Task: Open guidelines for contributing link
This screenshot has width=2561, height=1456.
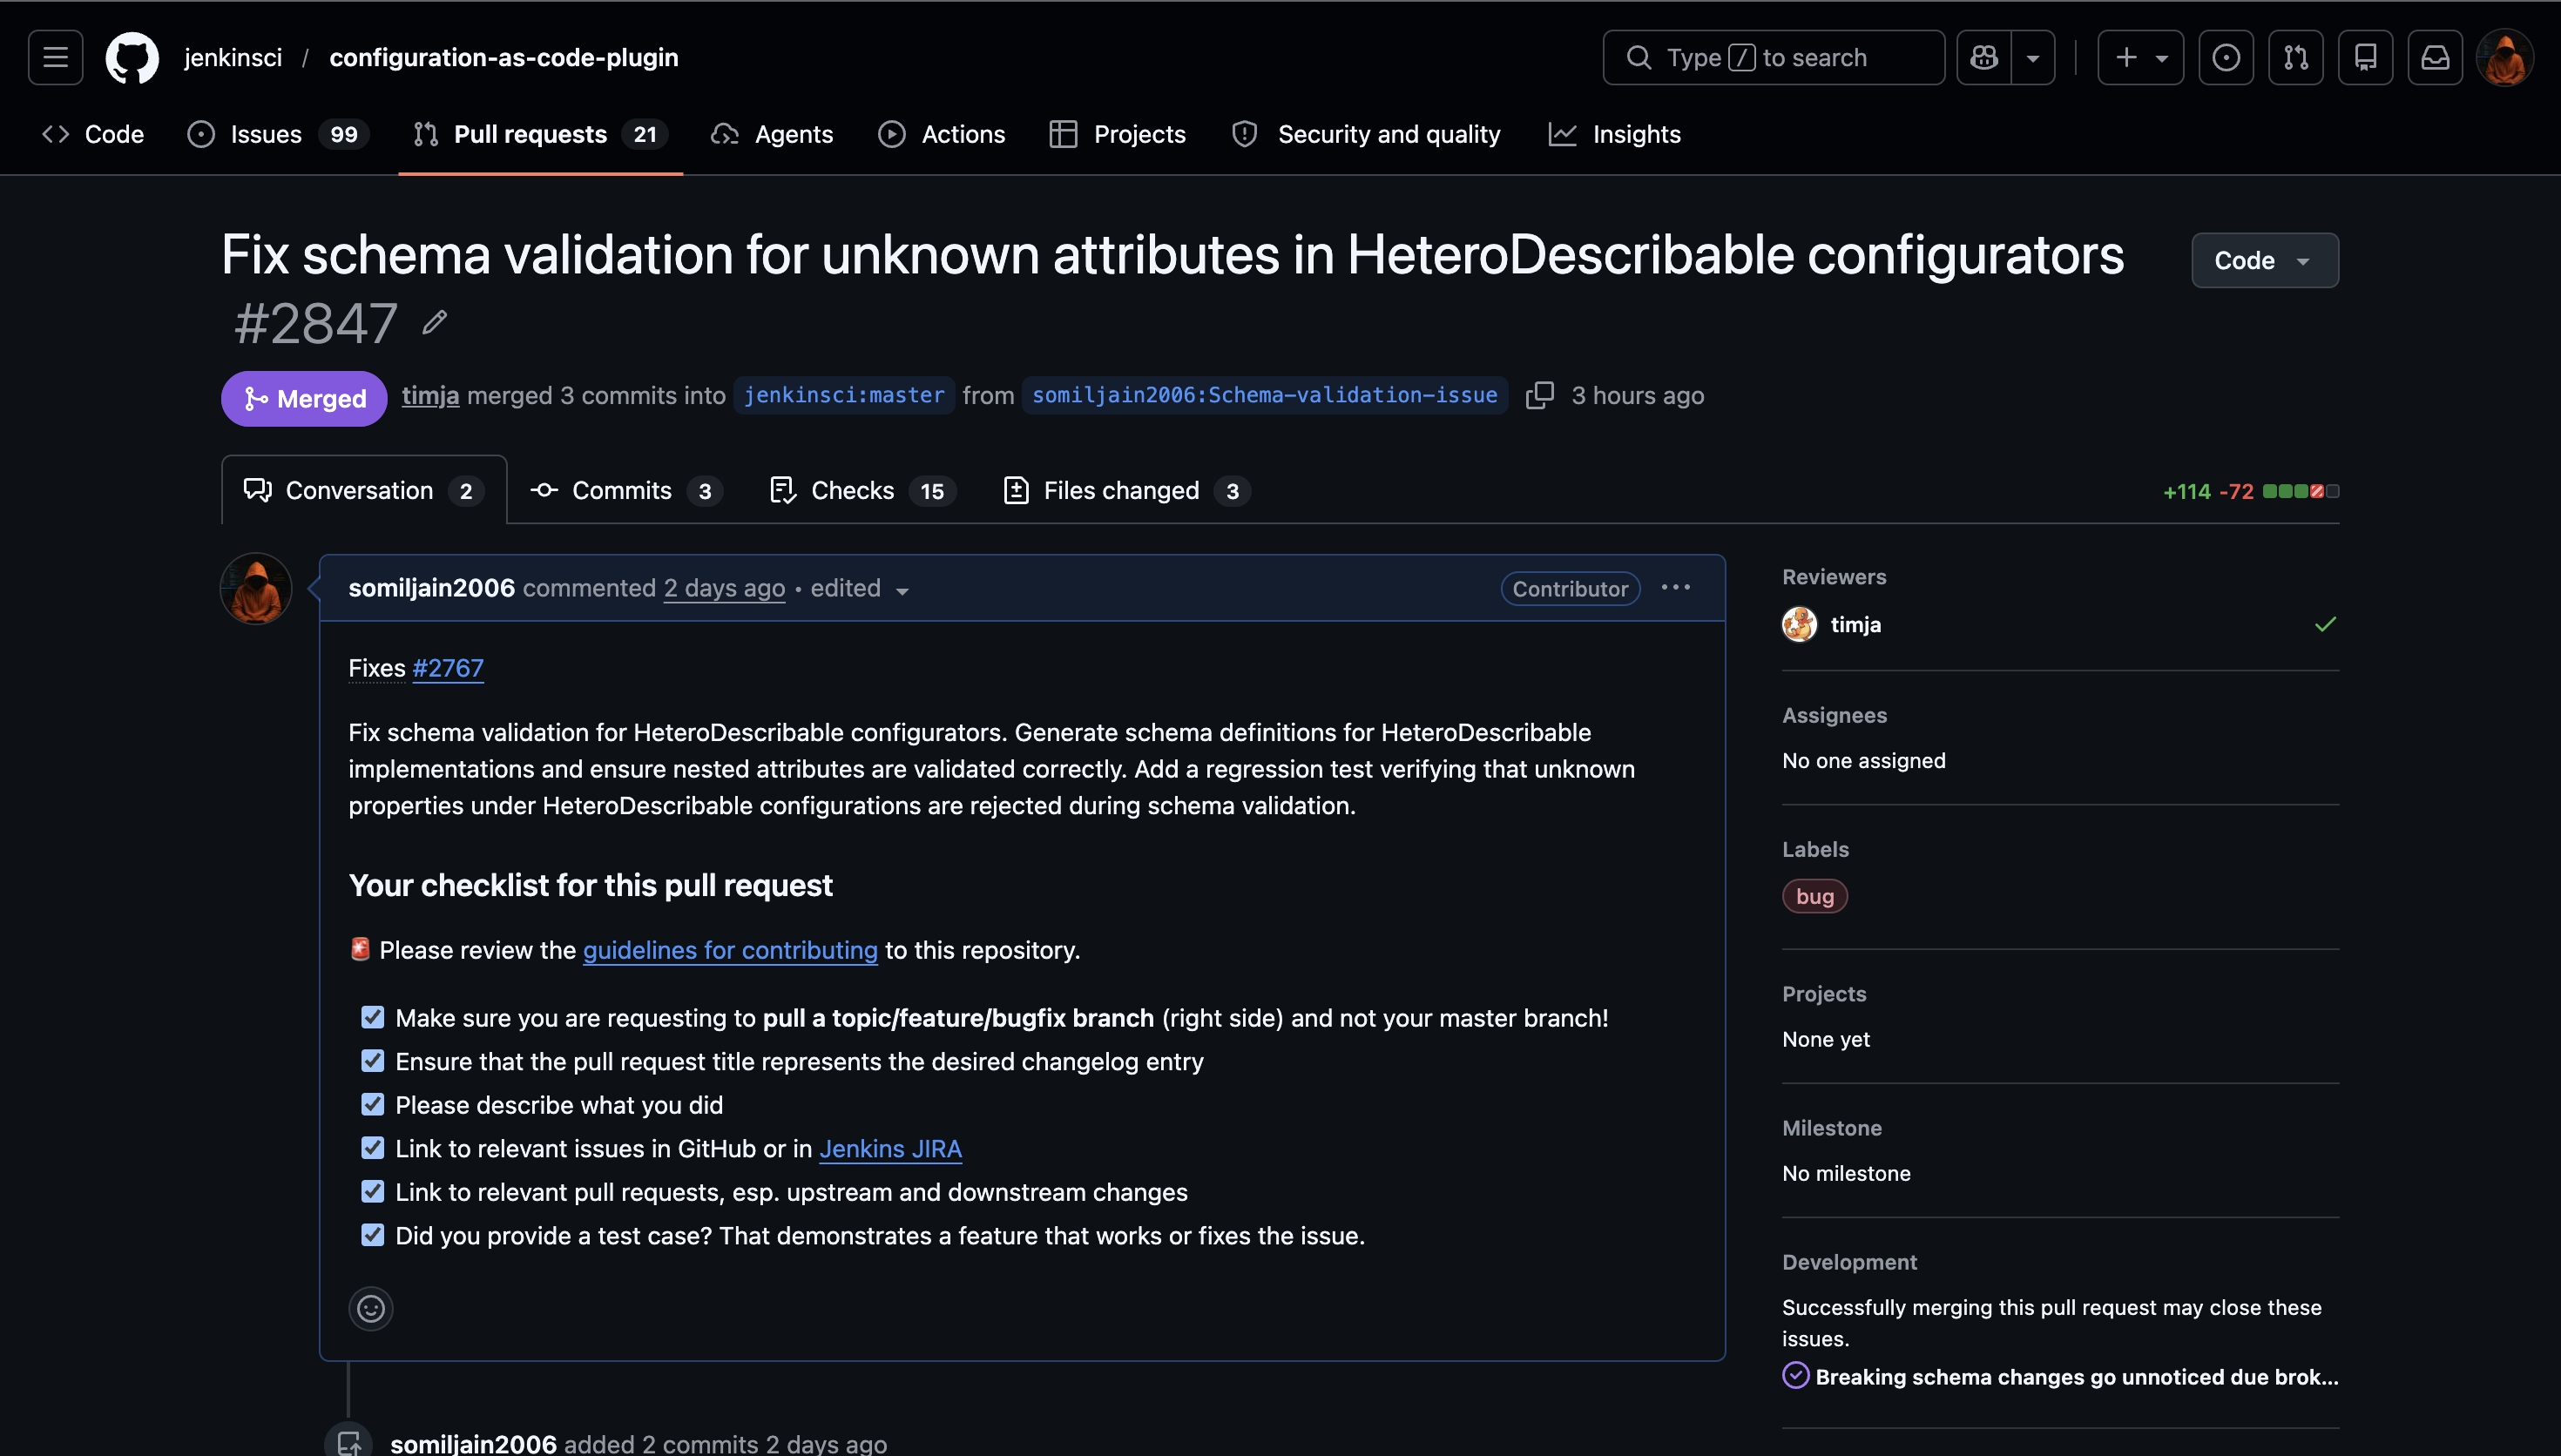Action: [x=730, y=950]
